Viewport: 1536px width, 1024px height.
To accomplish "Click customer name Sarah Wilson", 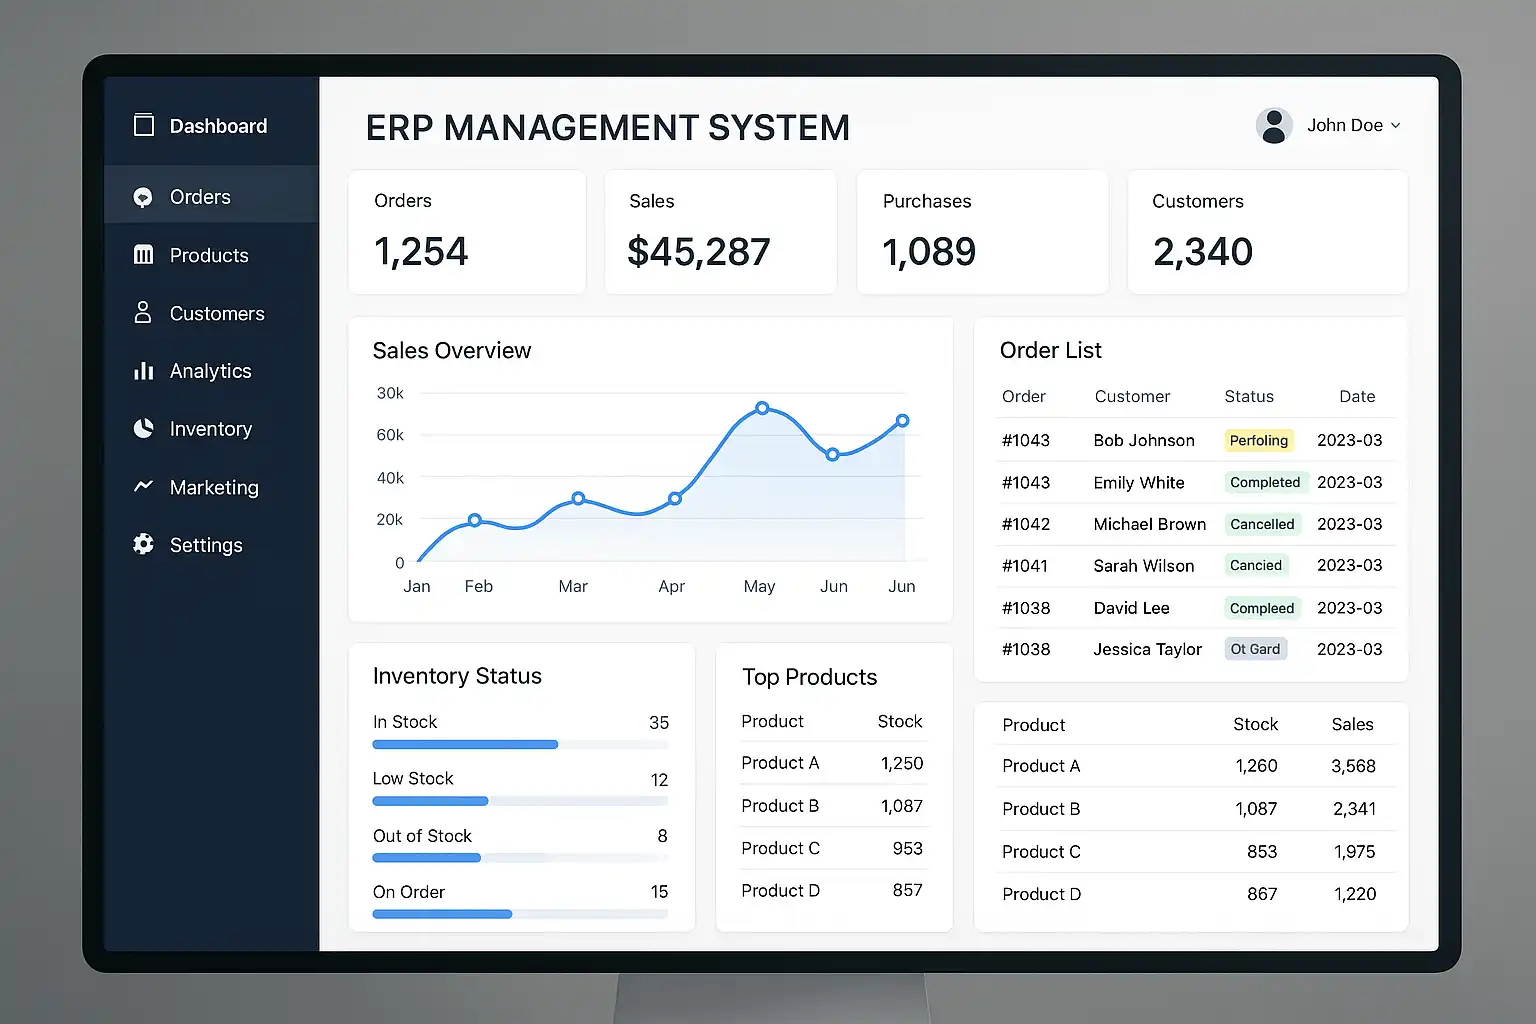I will click(x=1144, y=566).
